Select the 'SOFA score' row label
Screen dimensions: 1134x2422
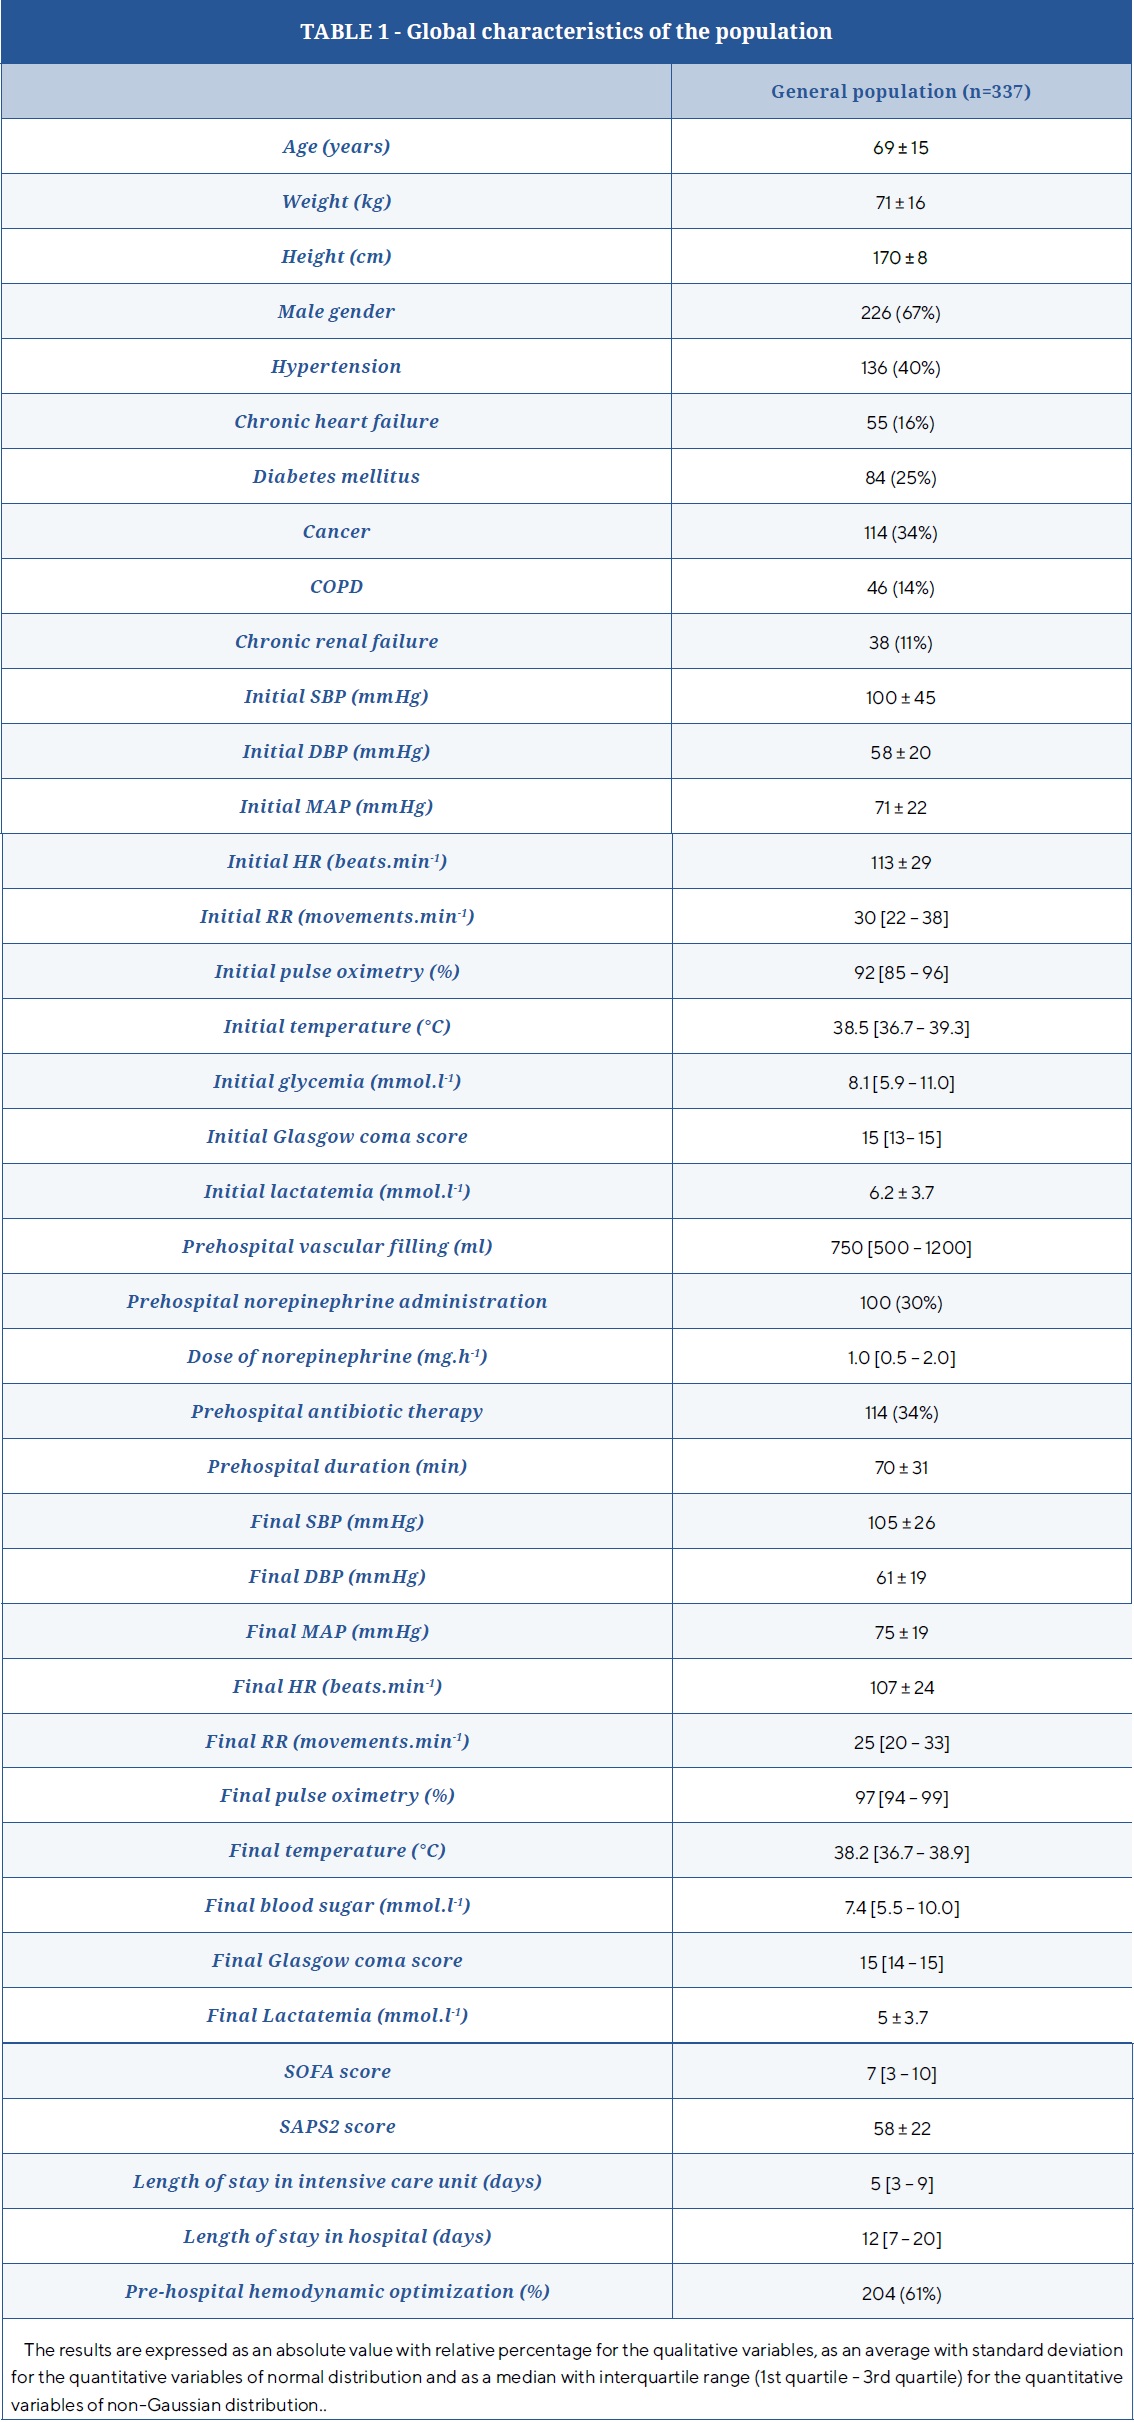tap(337, 2072)
